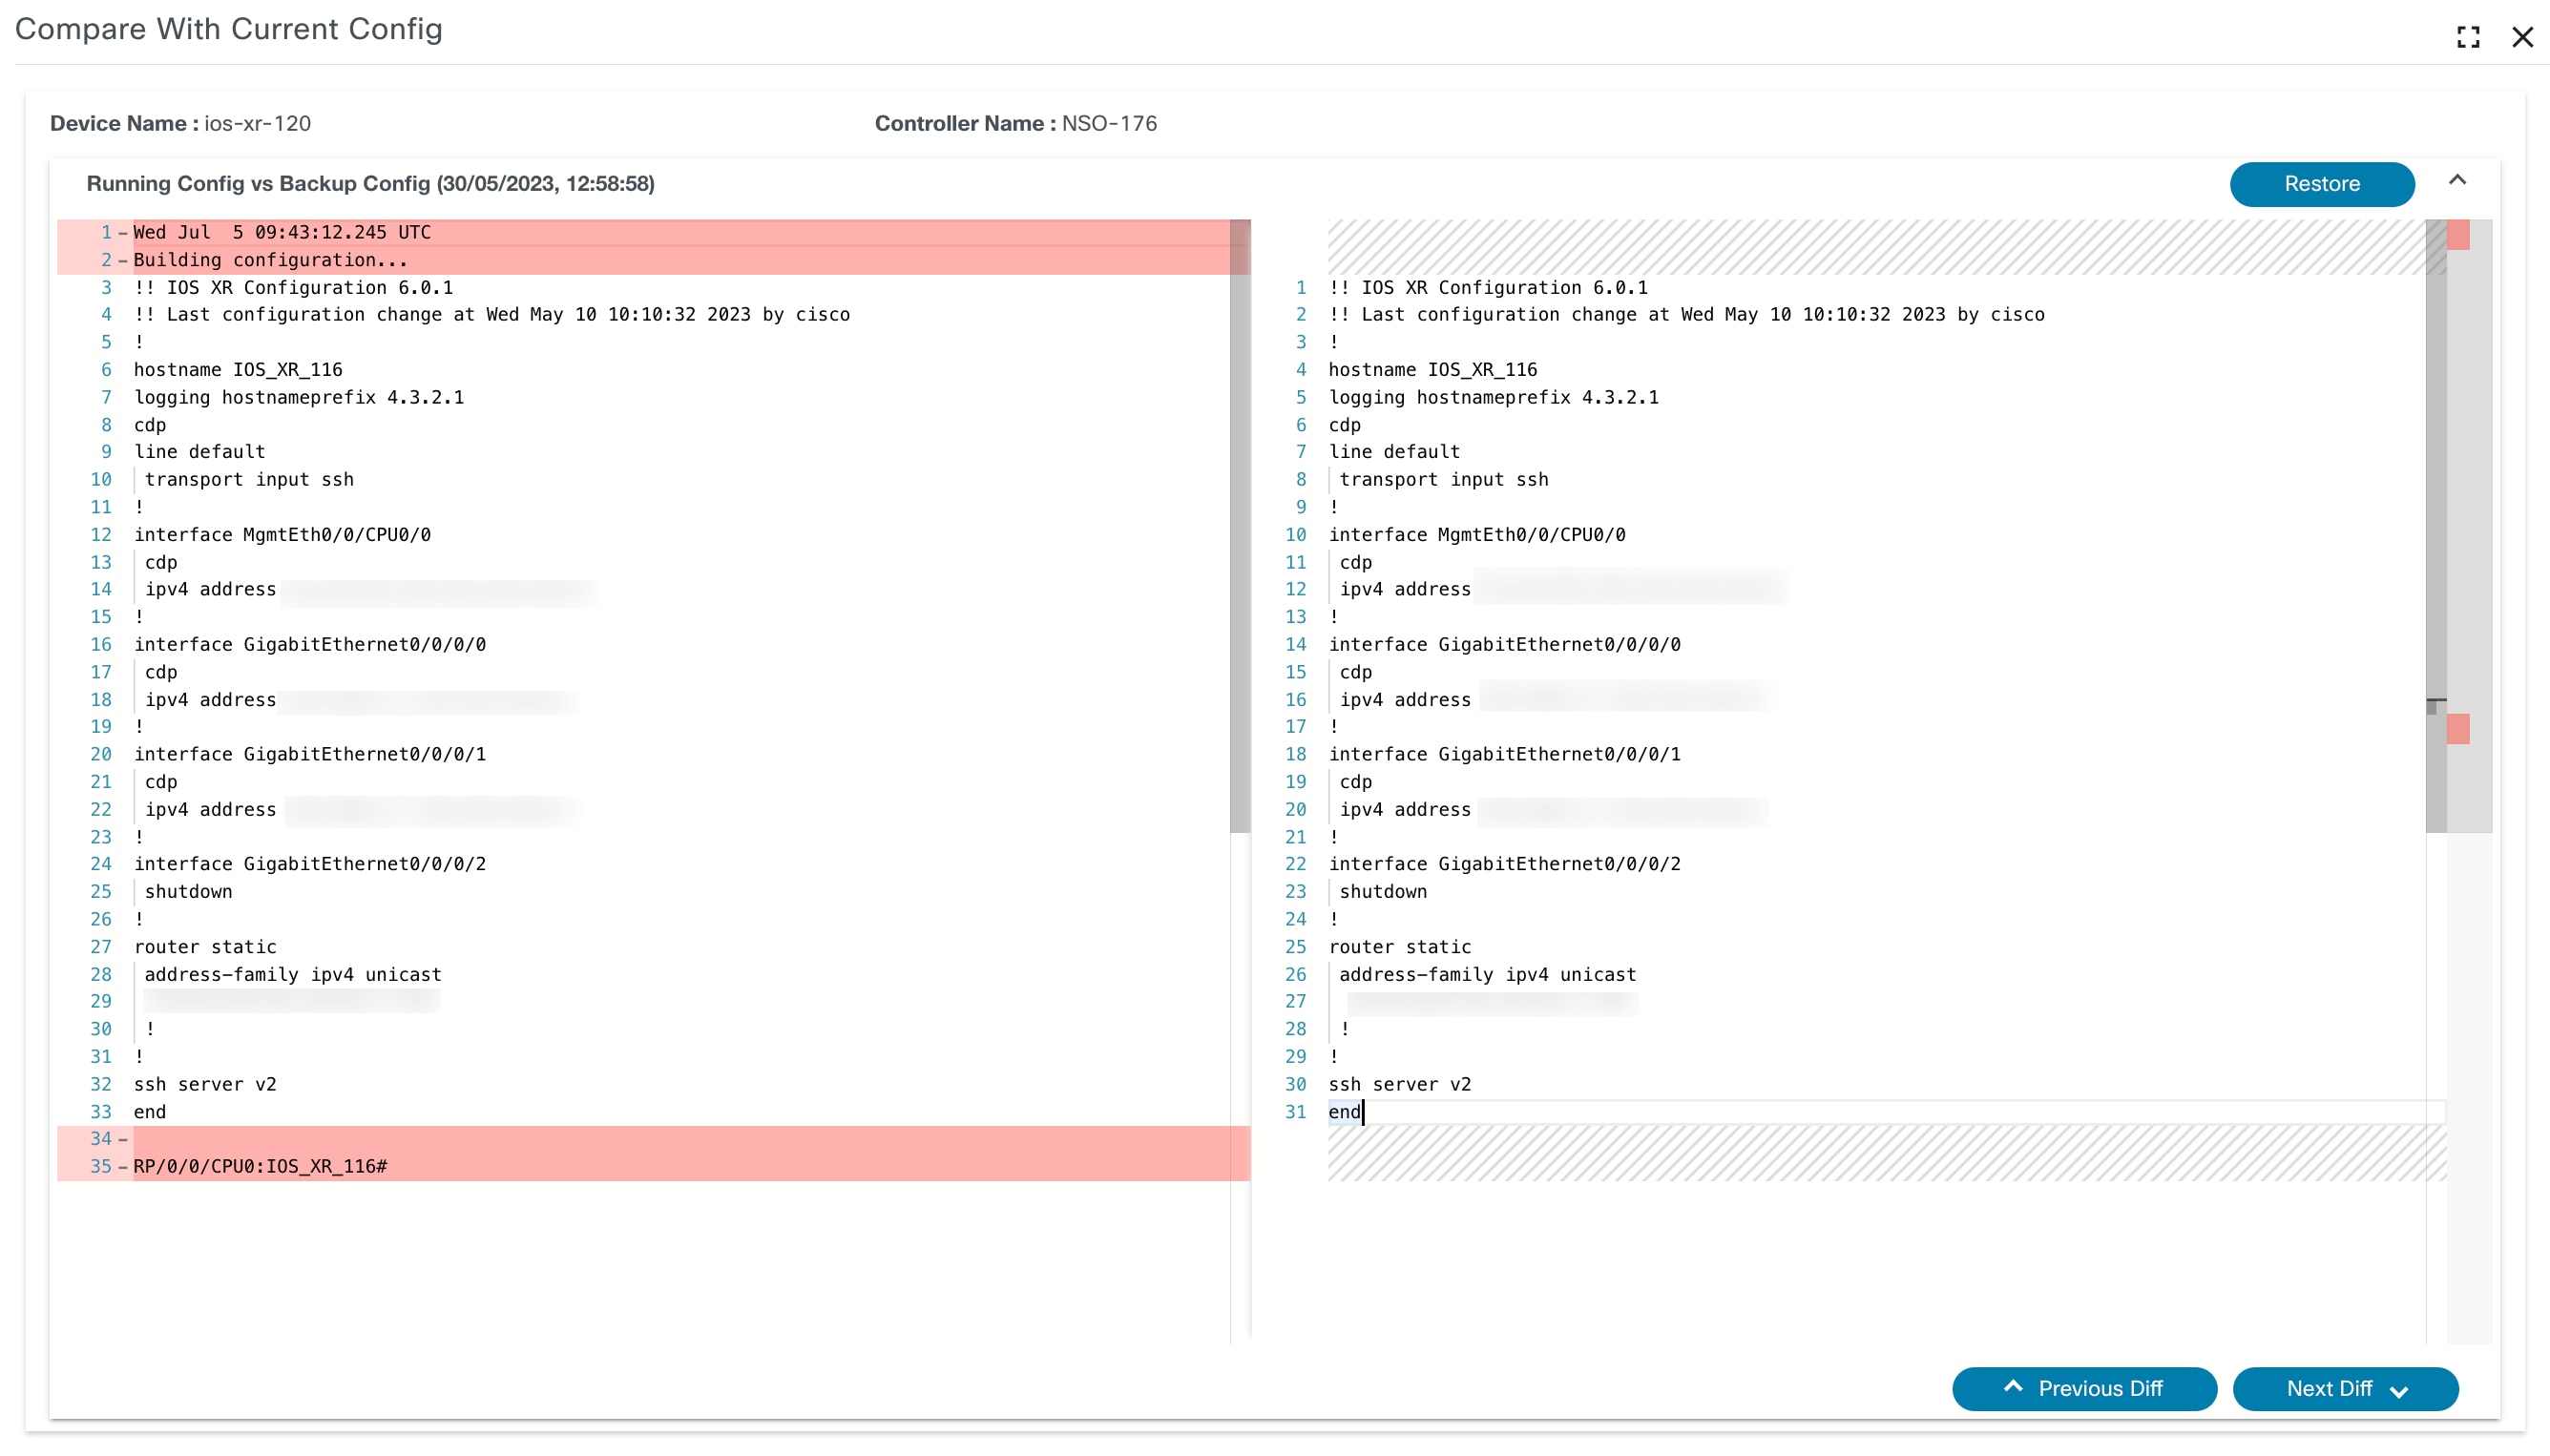Click the Restore button

pos(2320,184)
